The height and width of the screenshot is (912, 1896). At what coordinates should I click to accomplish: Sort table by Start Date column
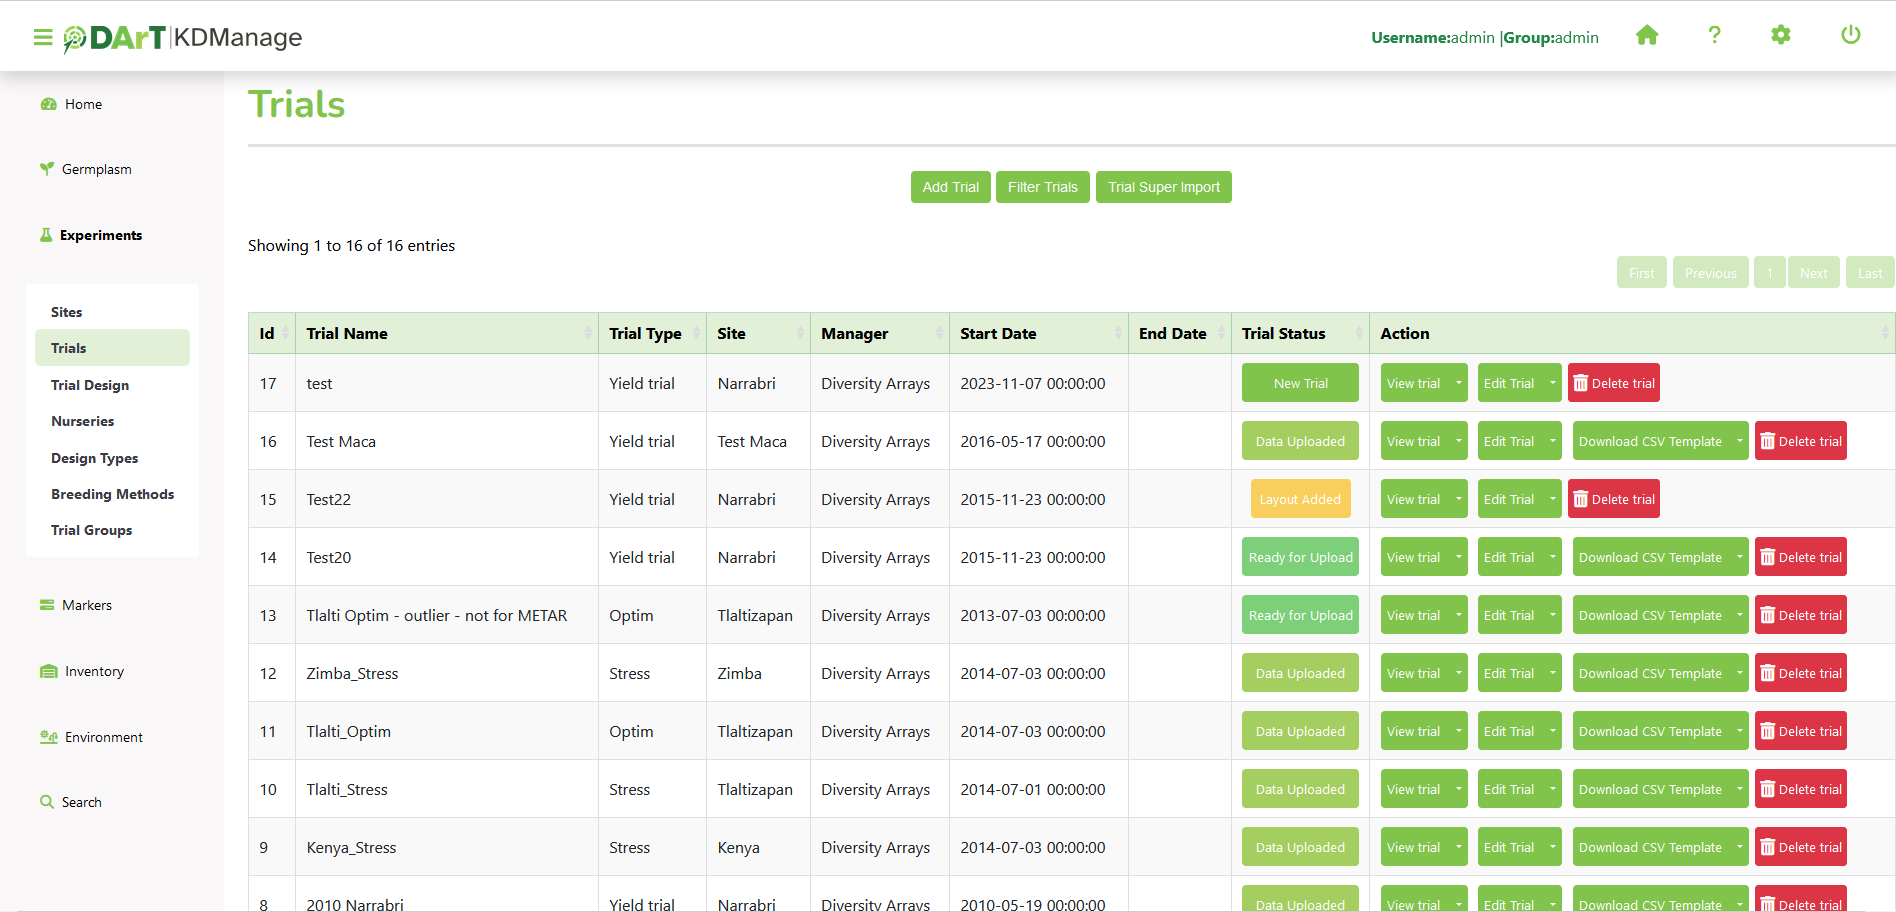coord(1037,334)
